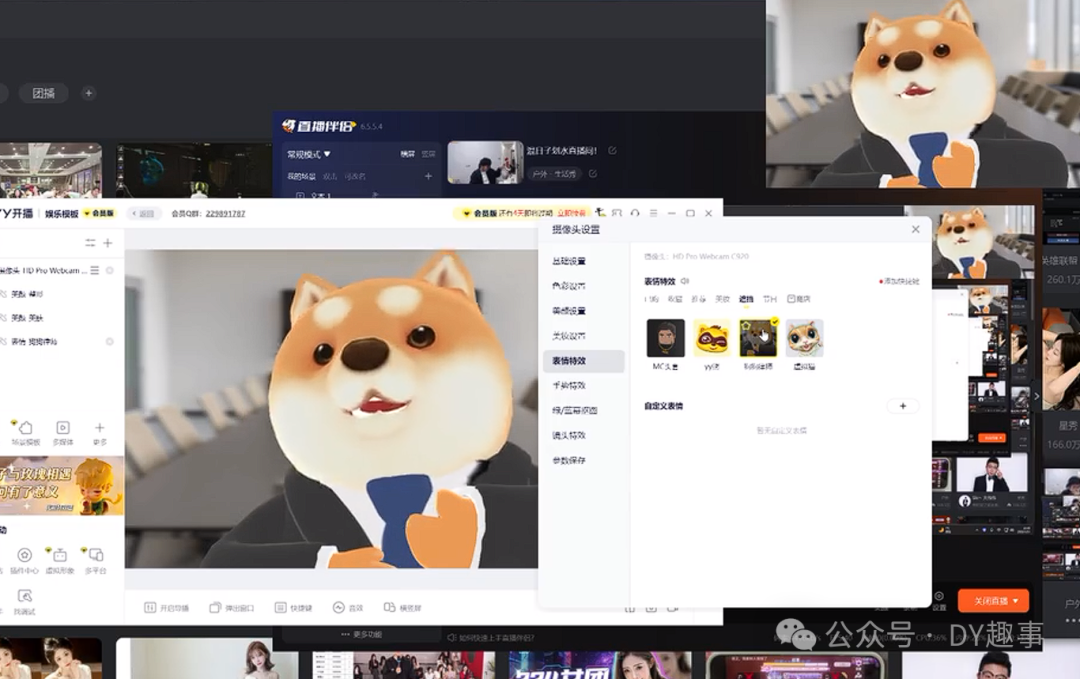Open 插件中心 plugin center icon
Viewport: 1080px width, 679px height.
pyautogui.click(x=24, y=561)
